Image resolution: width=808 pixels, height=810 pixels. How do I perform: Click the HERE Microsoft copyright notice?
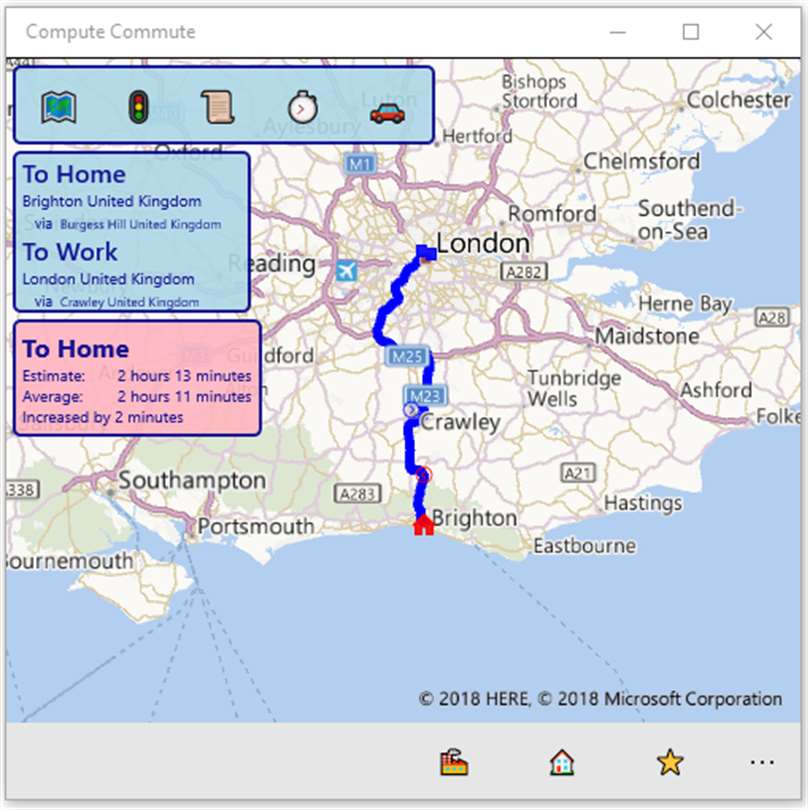coord(600,699)
